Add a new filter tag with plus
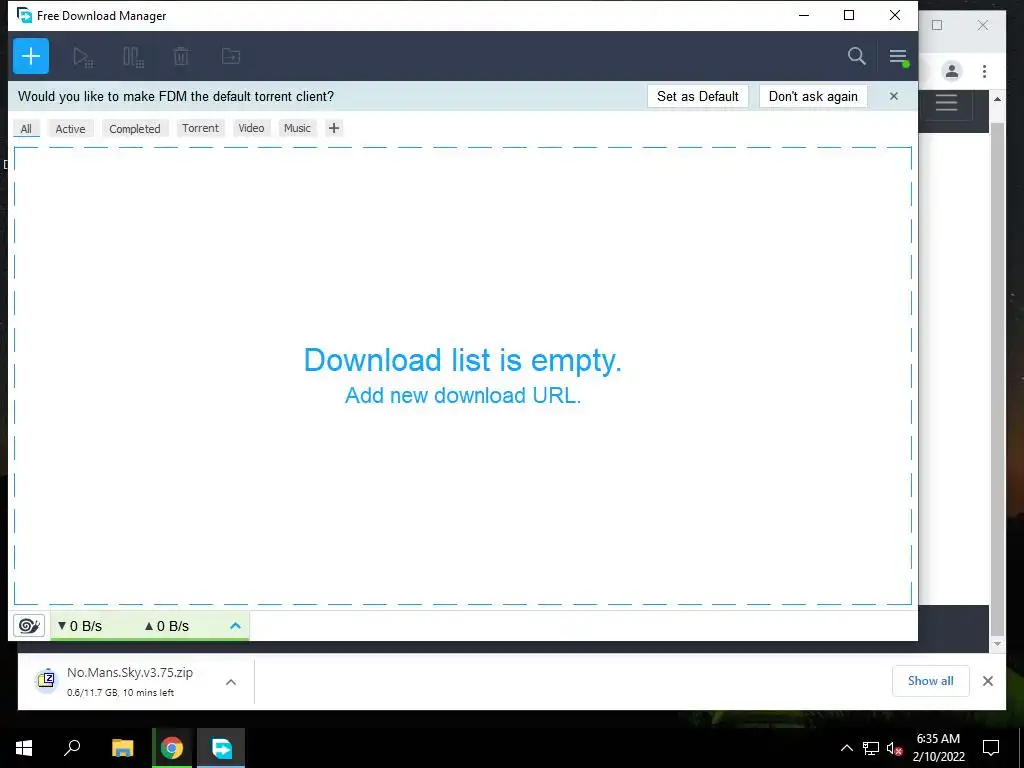Viewport: 1024px width, 768px height. 334,128
